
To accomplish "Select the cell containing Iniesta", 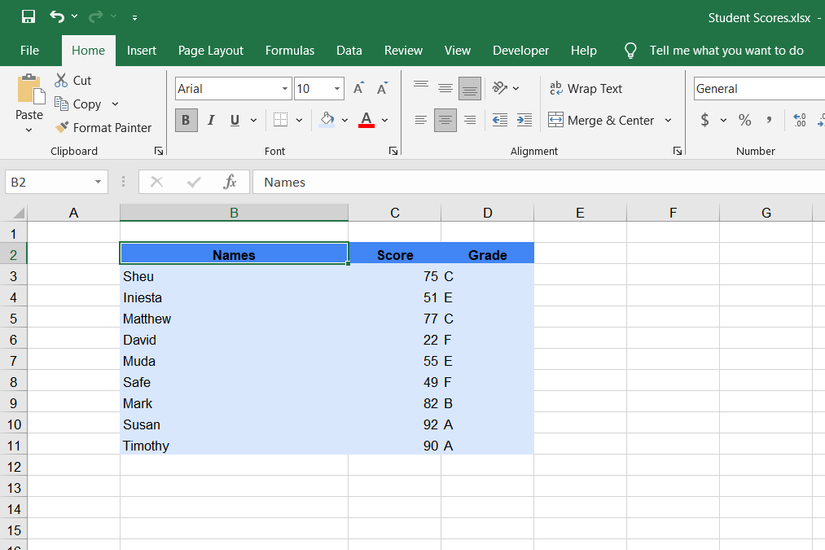I will 233,298.
